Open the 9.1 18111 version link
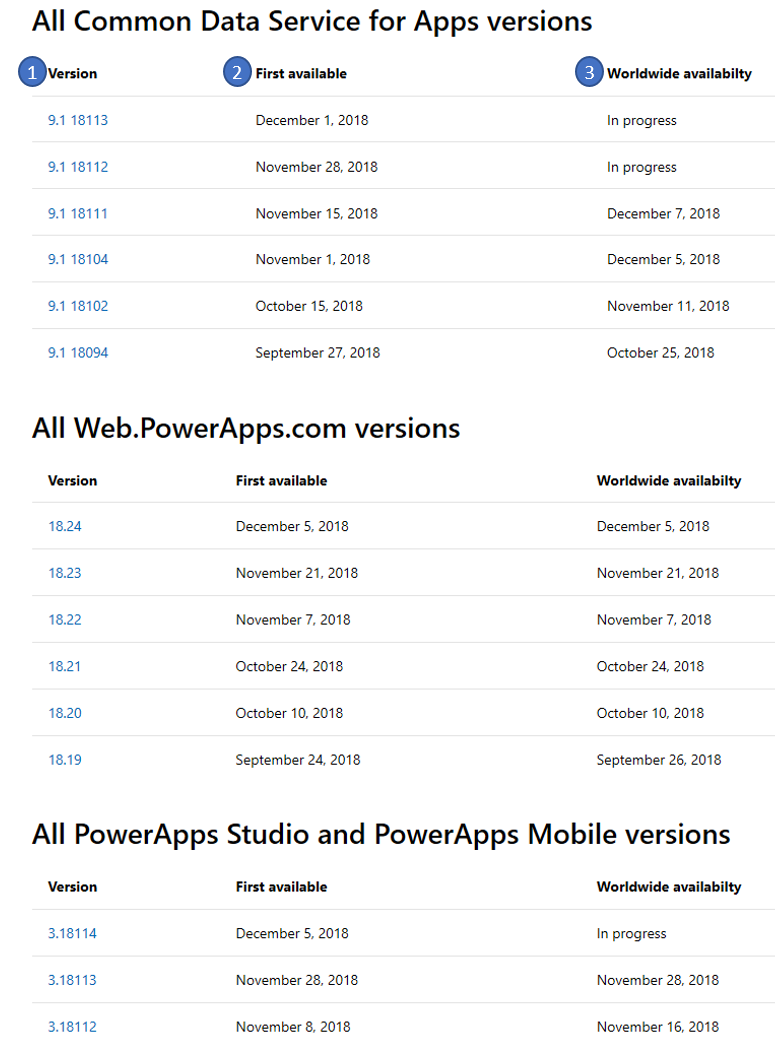Image resolution: width=775 pixels, height=1045 pixels. click(78, 213)
